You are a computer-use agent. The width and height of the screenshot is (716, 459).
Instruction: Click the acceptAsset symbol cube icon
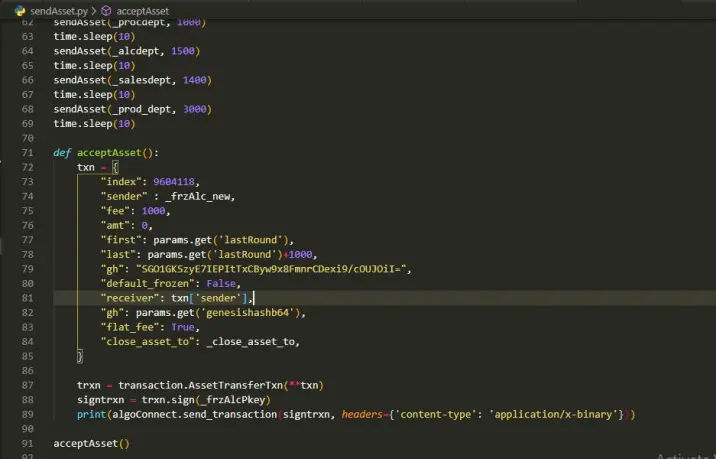[x=106, y=11]
